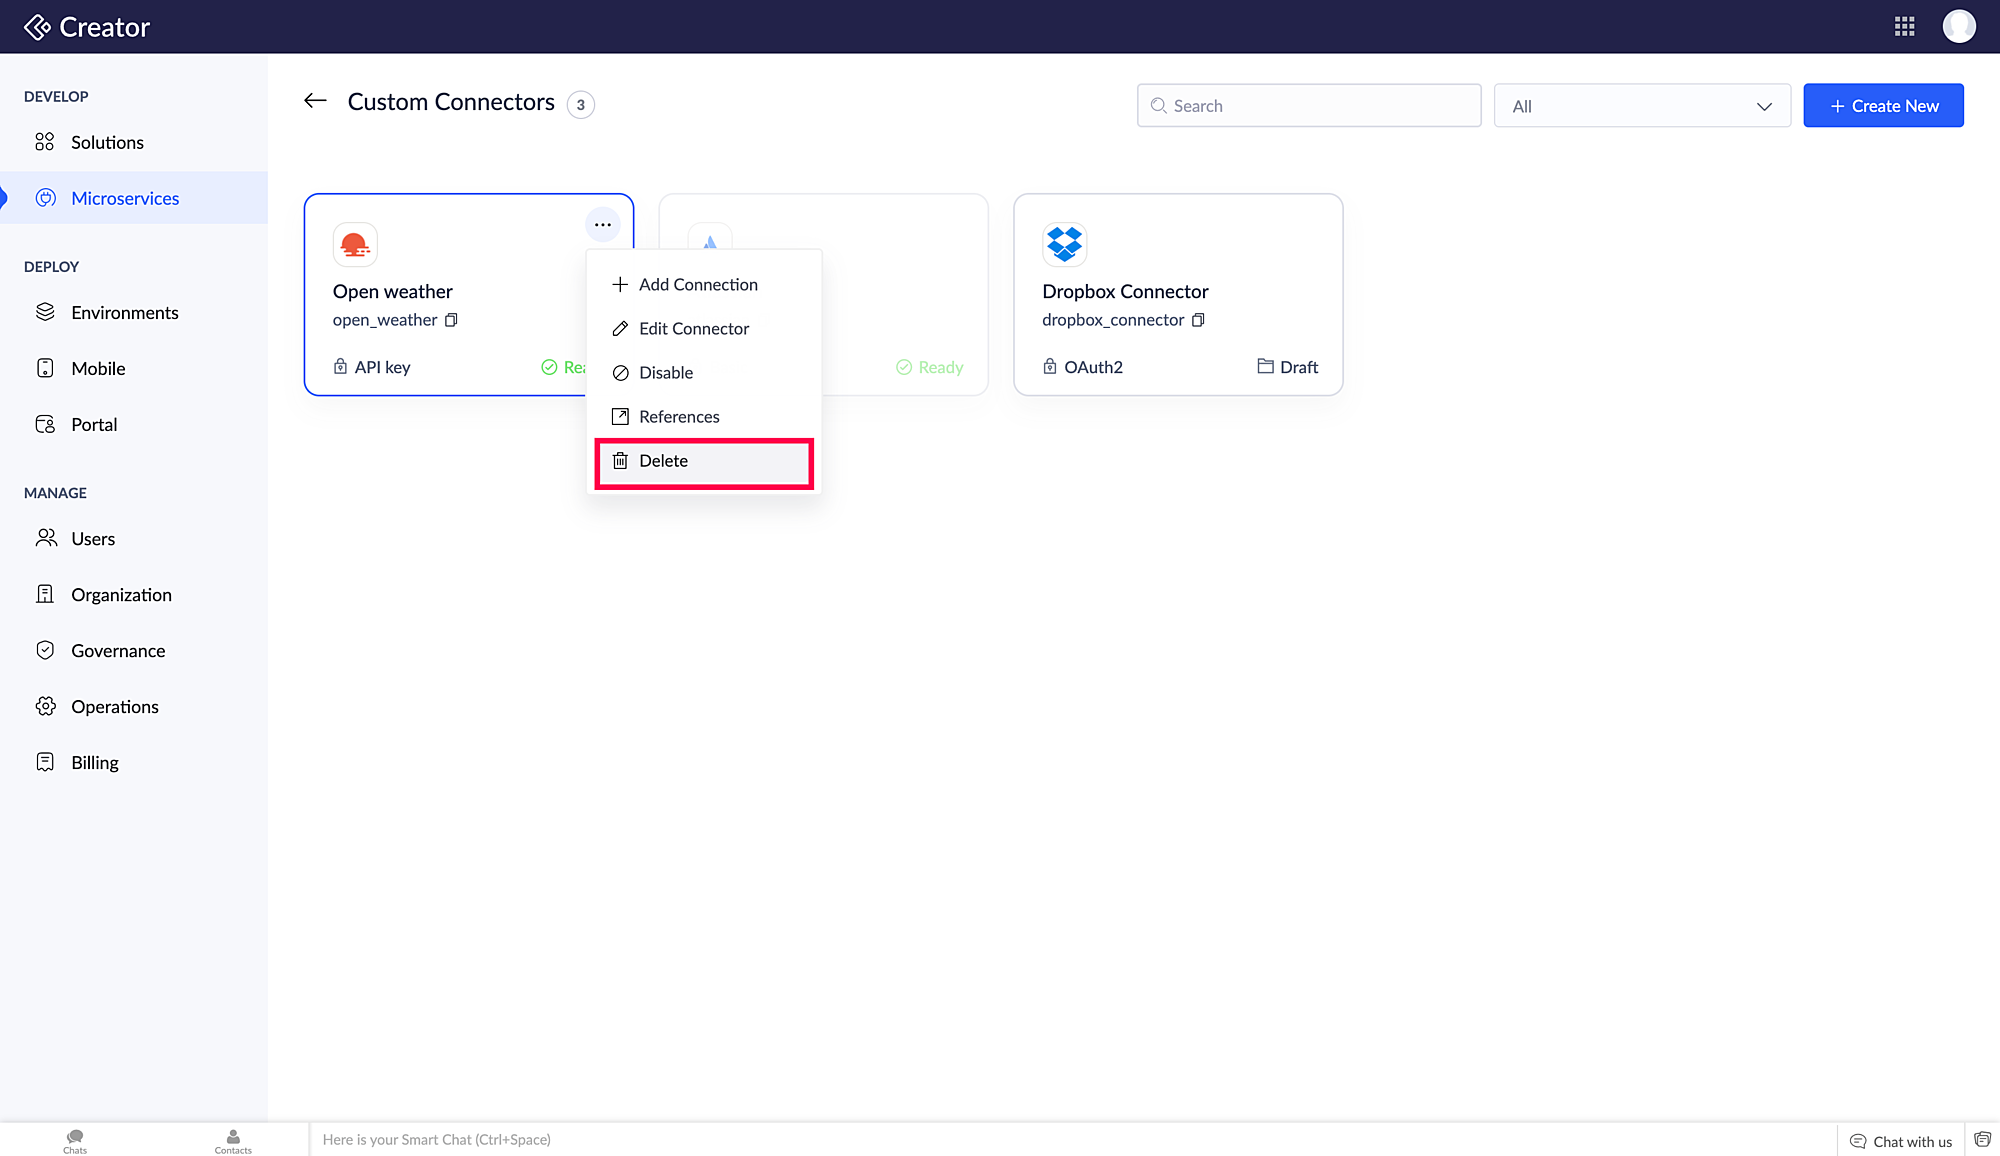Click the user profile avatar
The height and width of the screenshot is (1156, 2000).
(1958, 27)
